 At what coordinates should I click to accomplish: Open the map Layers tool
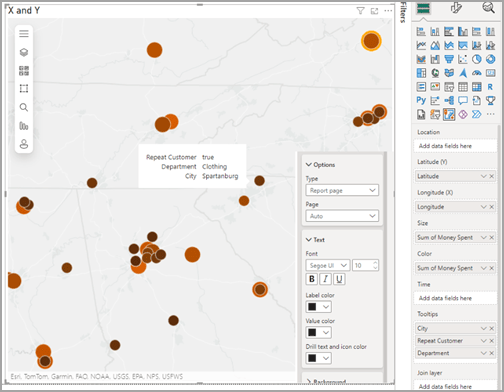point(24,52)
